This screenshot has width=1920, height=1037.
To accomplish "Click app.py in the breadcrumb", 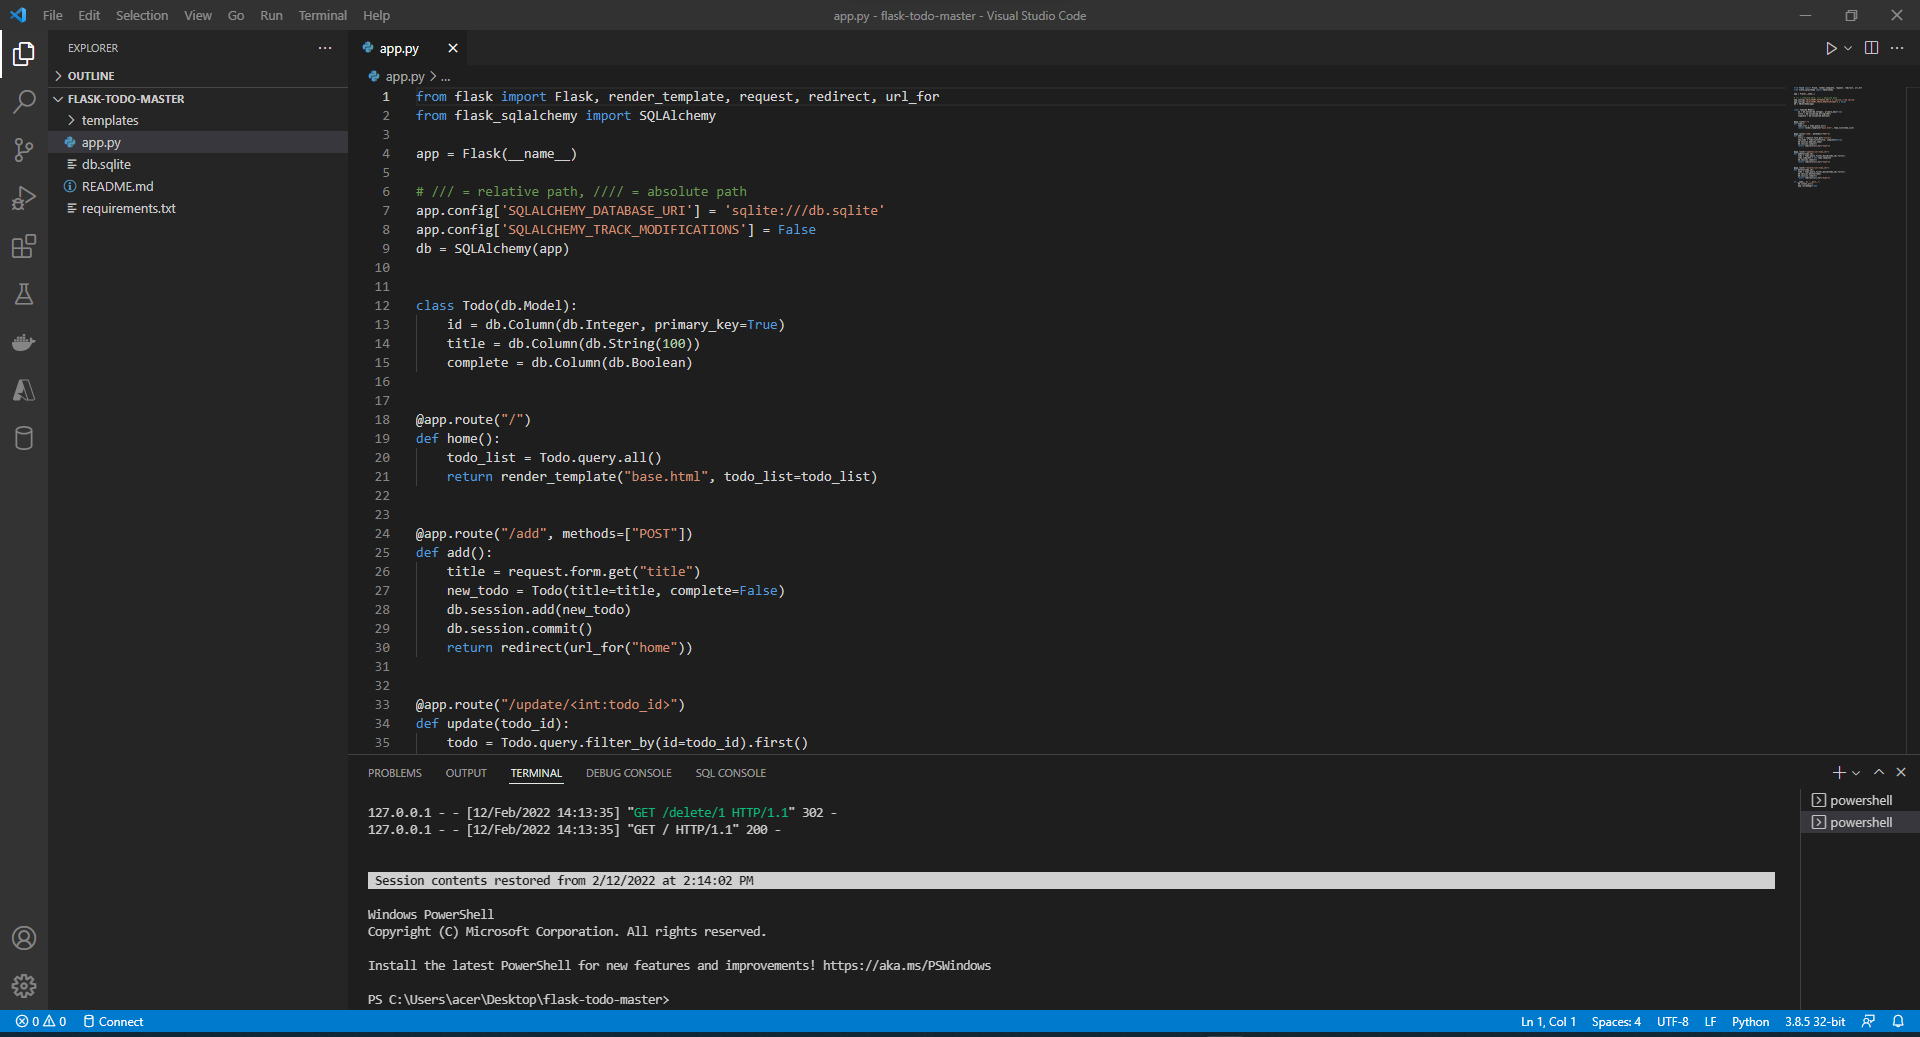I will (x=405, y=76).
